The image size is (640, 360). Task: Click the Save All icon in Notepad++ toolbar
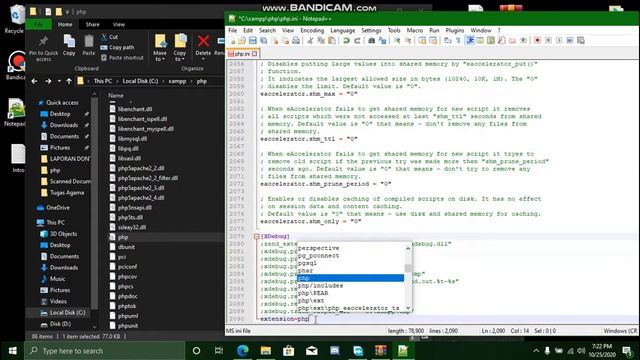click(x=264, y=40)
